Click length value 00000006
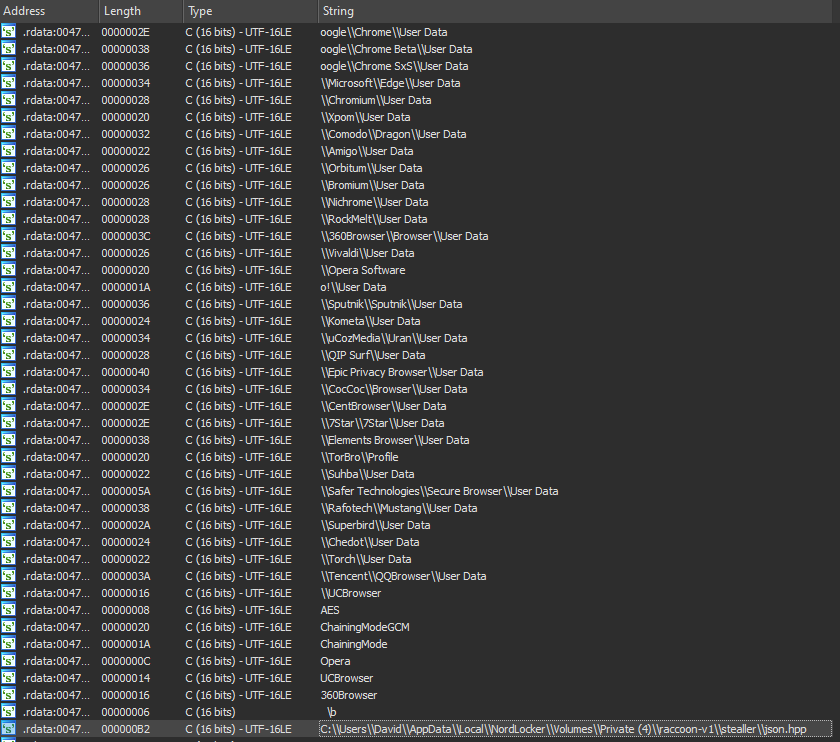This screenshot has height=742, width=840. click(x=126, y=712)
